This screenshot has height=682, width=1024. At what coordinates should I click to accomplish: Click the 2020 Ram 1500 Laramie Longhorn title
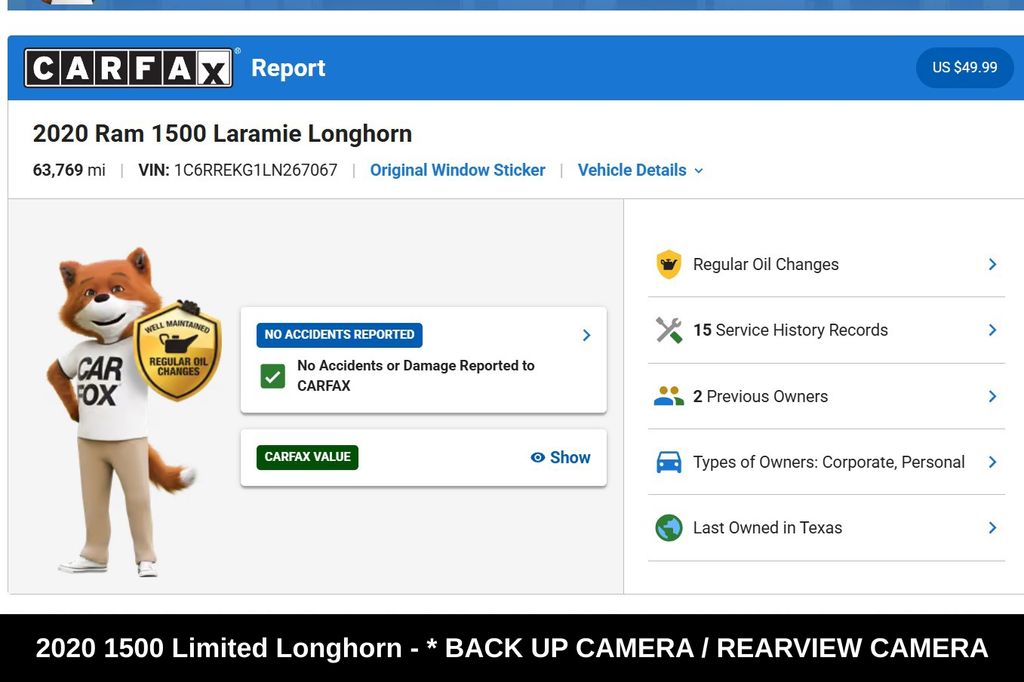tap(223, 133)
